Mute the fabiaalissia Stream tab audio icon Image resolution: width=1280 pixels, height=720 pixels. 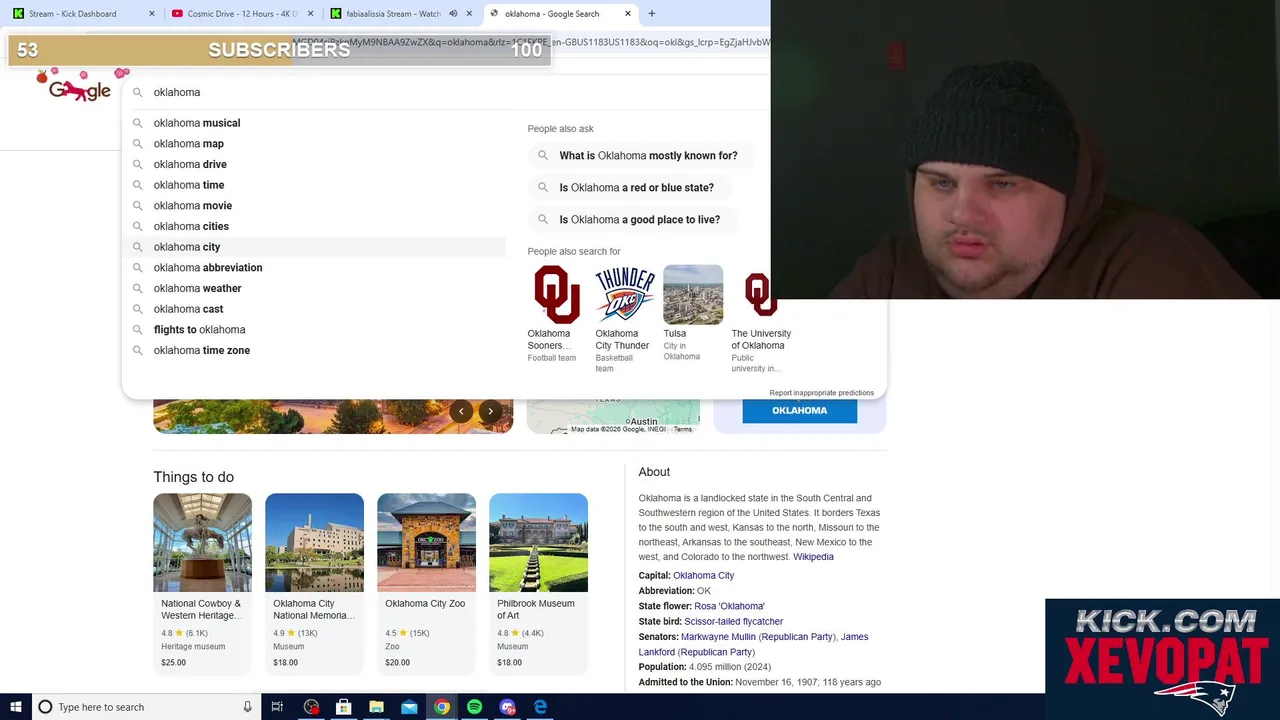pos(453,14)
